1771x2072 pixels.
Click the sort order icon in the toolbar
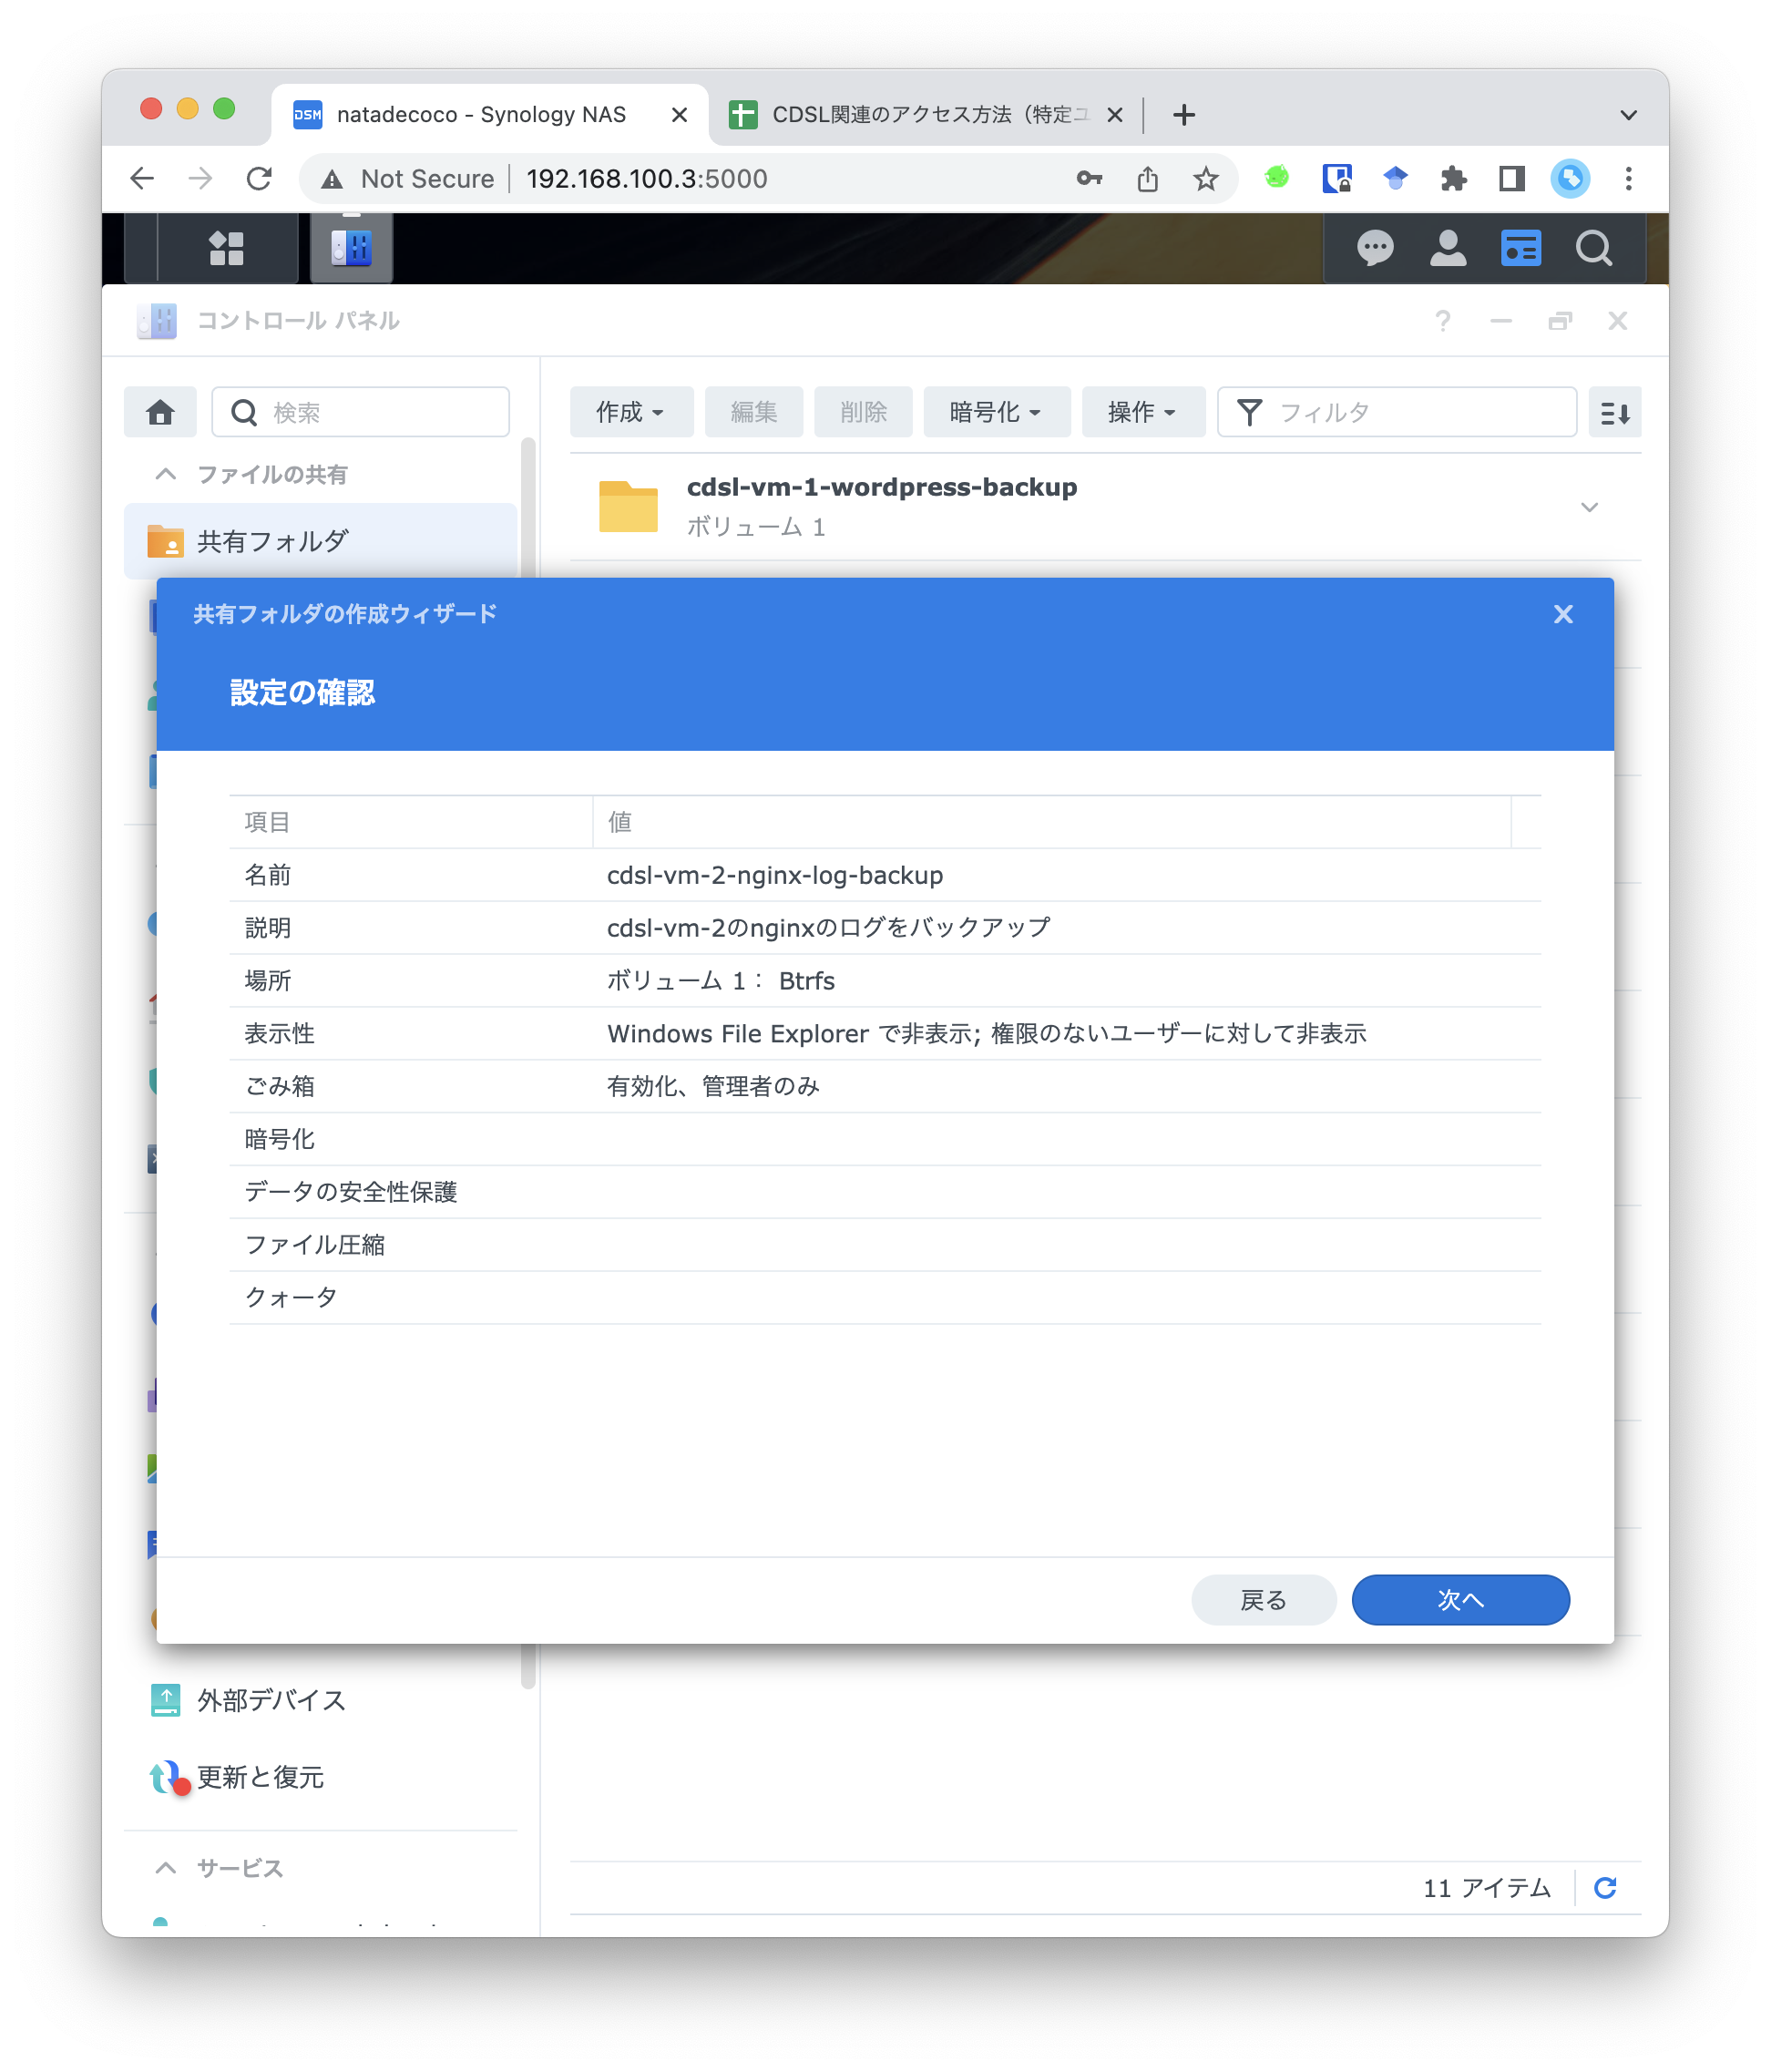click(1614, 411)
